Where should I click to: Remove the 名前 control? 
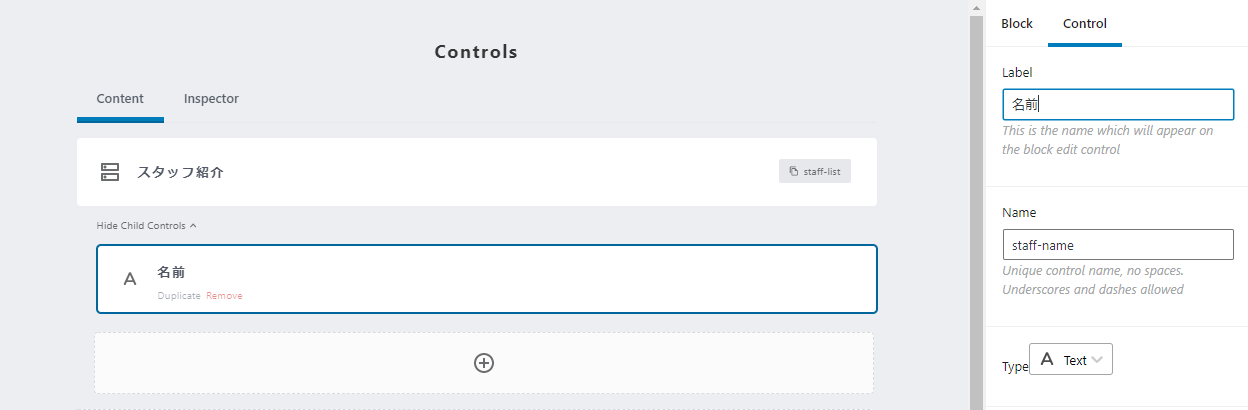point(224,296)
